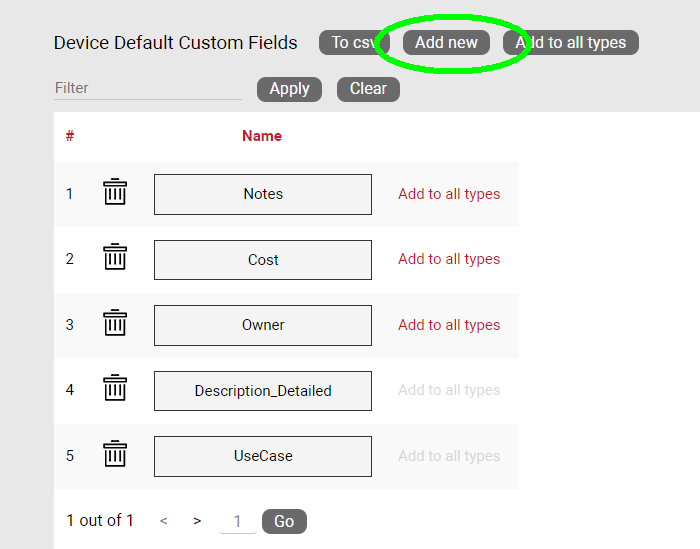Add Notes to all types link
Image resolution: width=700 pixels, height=549 pixels.
449,194
